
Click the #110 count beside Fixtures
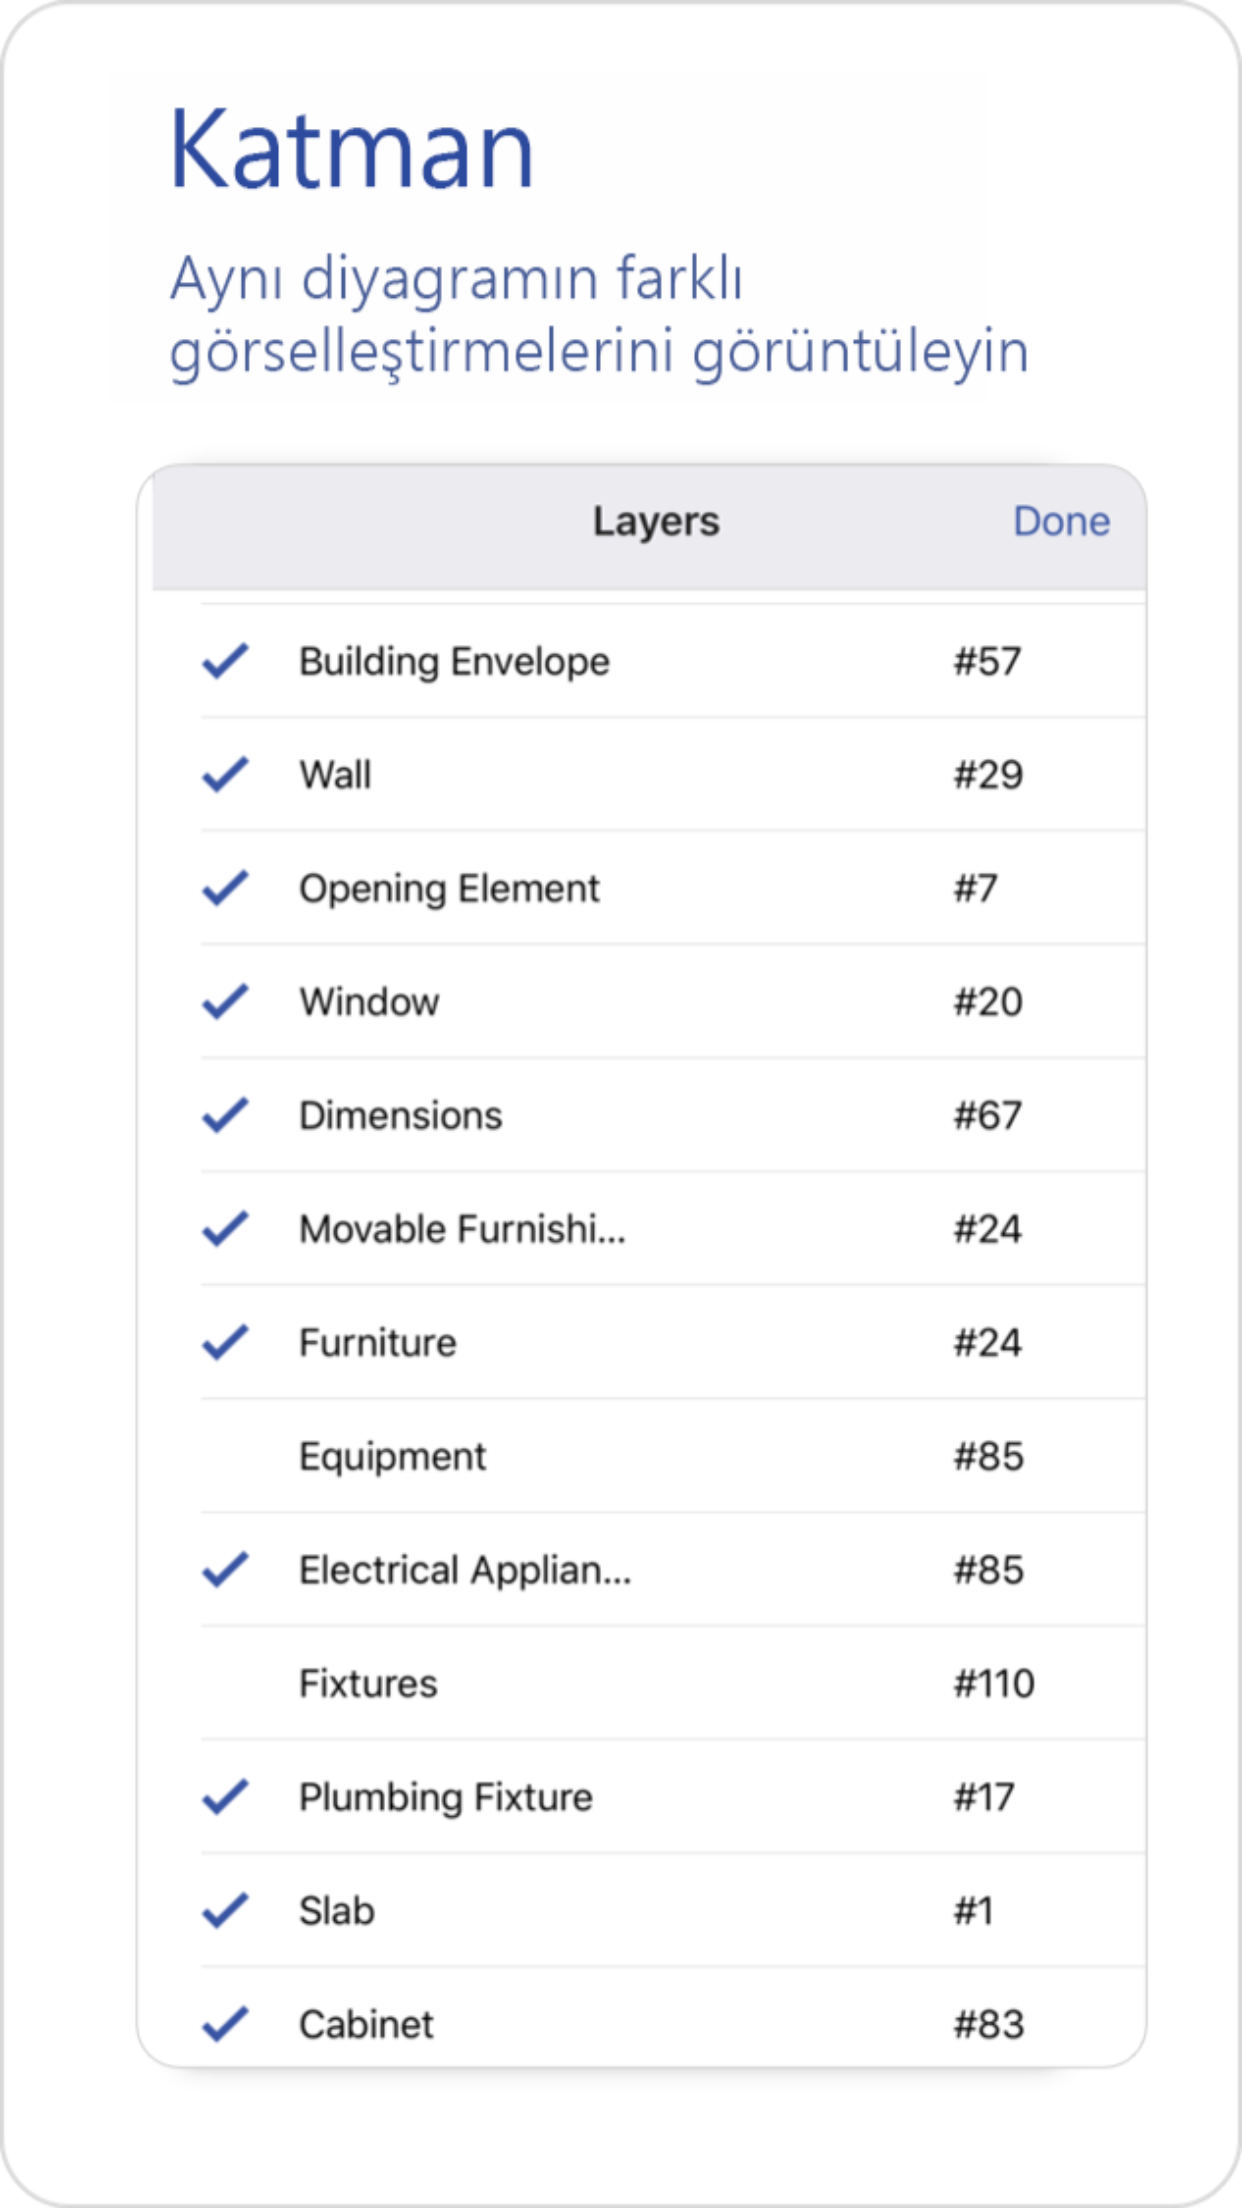point(994,1683)
